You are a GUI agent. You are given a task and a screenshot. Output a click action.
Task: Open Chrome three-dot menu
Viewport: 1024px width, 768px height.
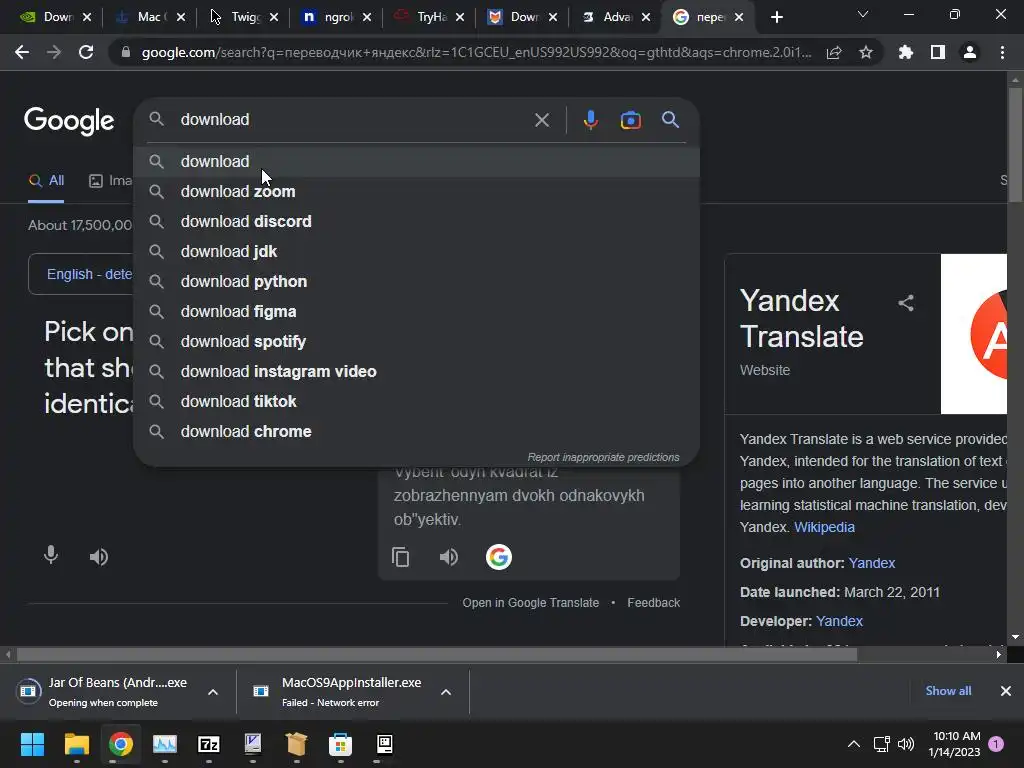point(1002,52)
